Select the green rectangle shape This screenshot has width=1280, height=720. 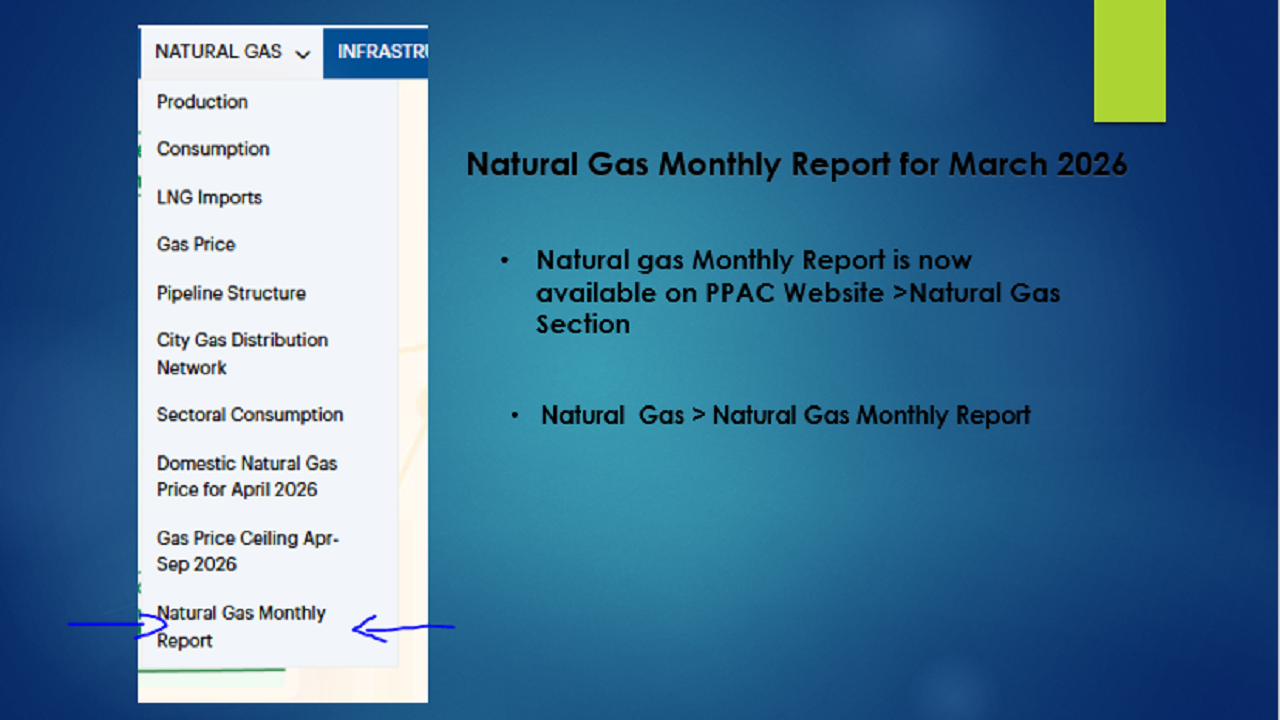1129,61
